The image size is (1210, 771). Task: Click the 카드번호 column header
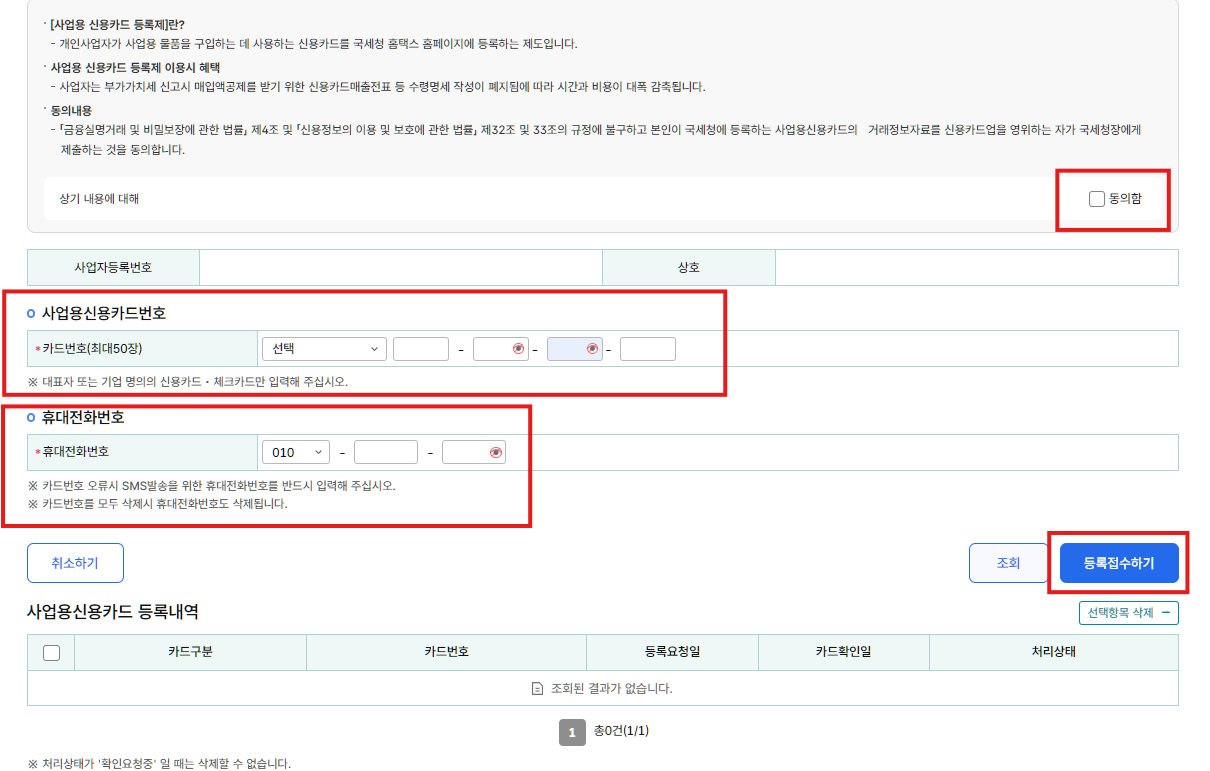pyautogui.click(x=446, y=652)
